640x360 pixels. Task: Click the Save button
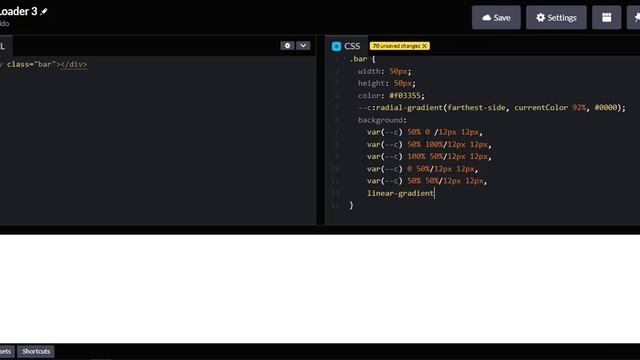tap(496, 18)
